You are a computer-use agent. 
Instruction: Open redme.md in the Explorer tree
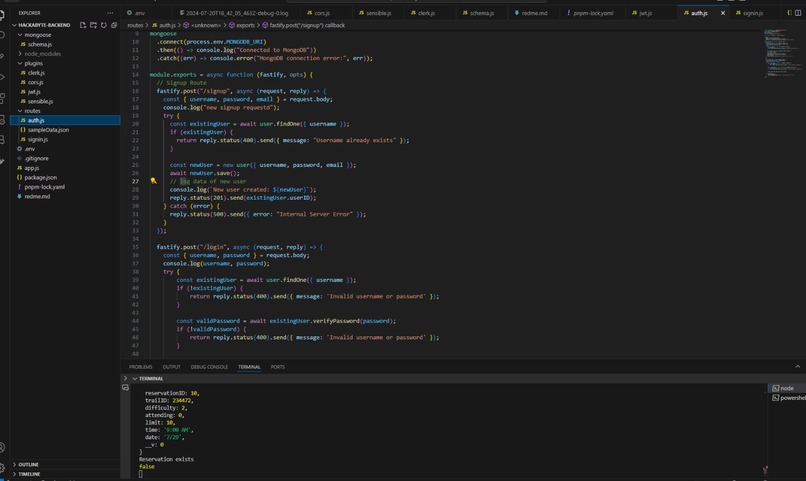coord(65,196)
